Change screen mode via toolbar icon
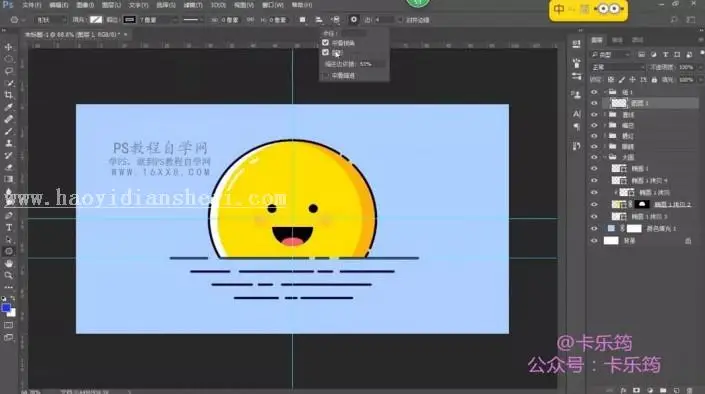705x394 pixels. (9, 337)
